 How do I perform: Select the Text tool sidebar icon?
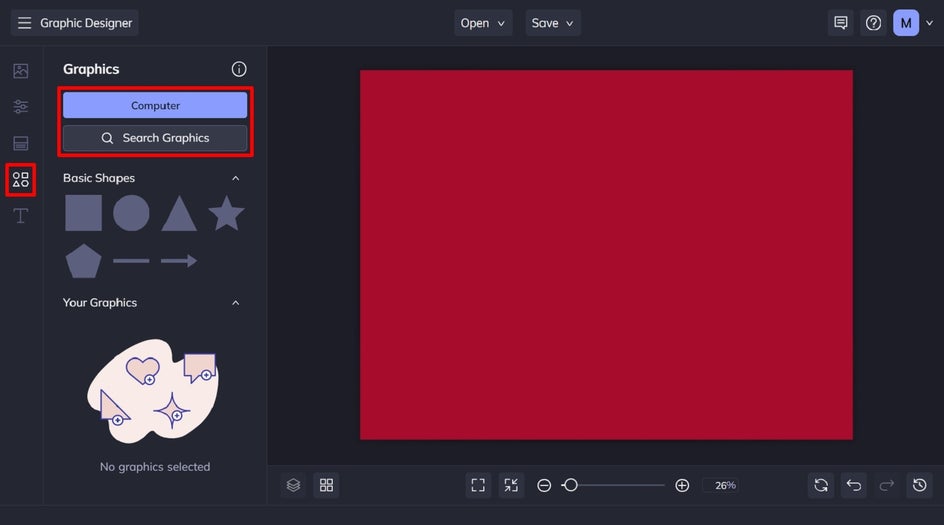(20, 216)
